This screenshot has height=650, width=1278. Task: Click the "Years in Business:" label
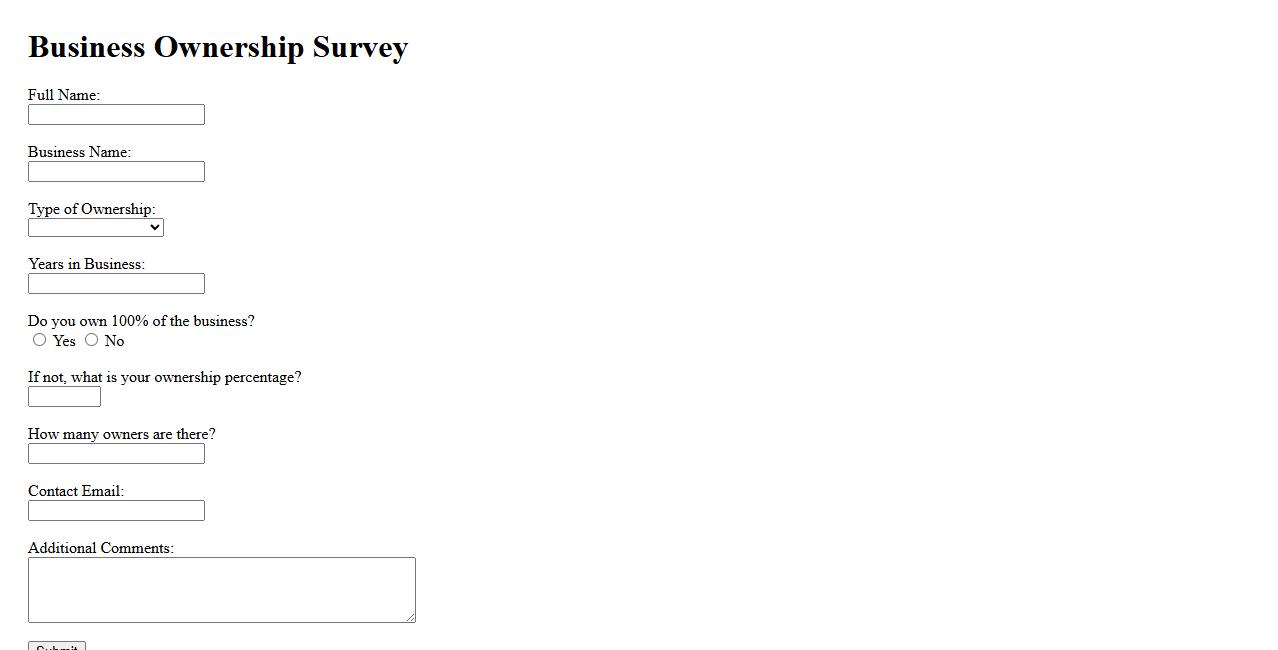86,264
